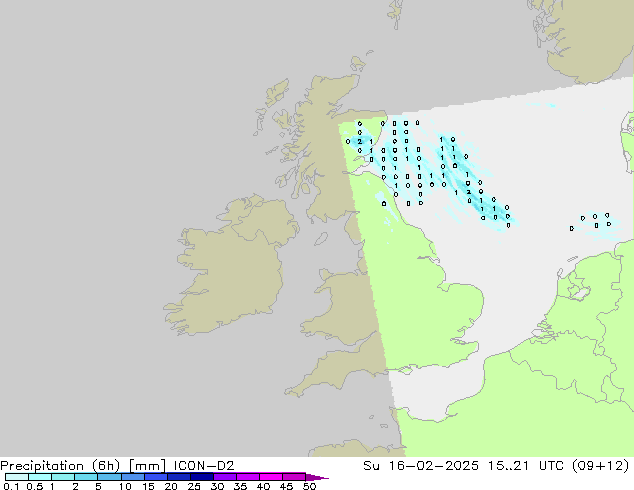Click the 2–5 mm legend color swatch

pos(86,477)
